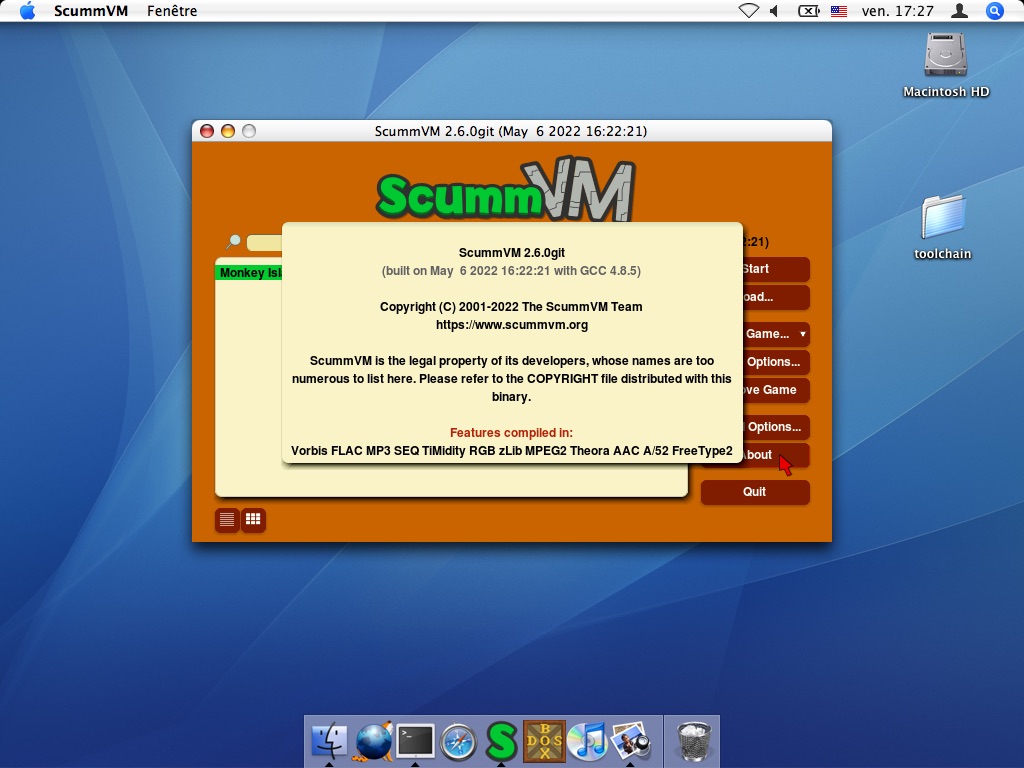
Task: Expand the Add Game dropdown arrow
Action: pos(803,334)
